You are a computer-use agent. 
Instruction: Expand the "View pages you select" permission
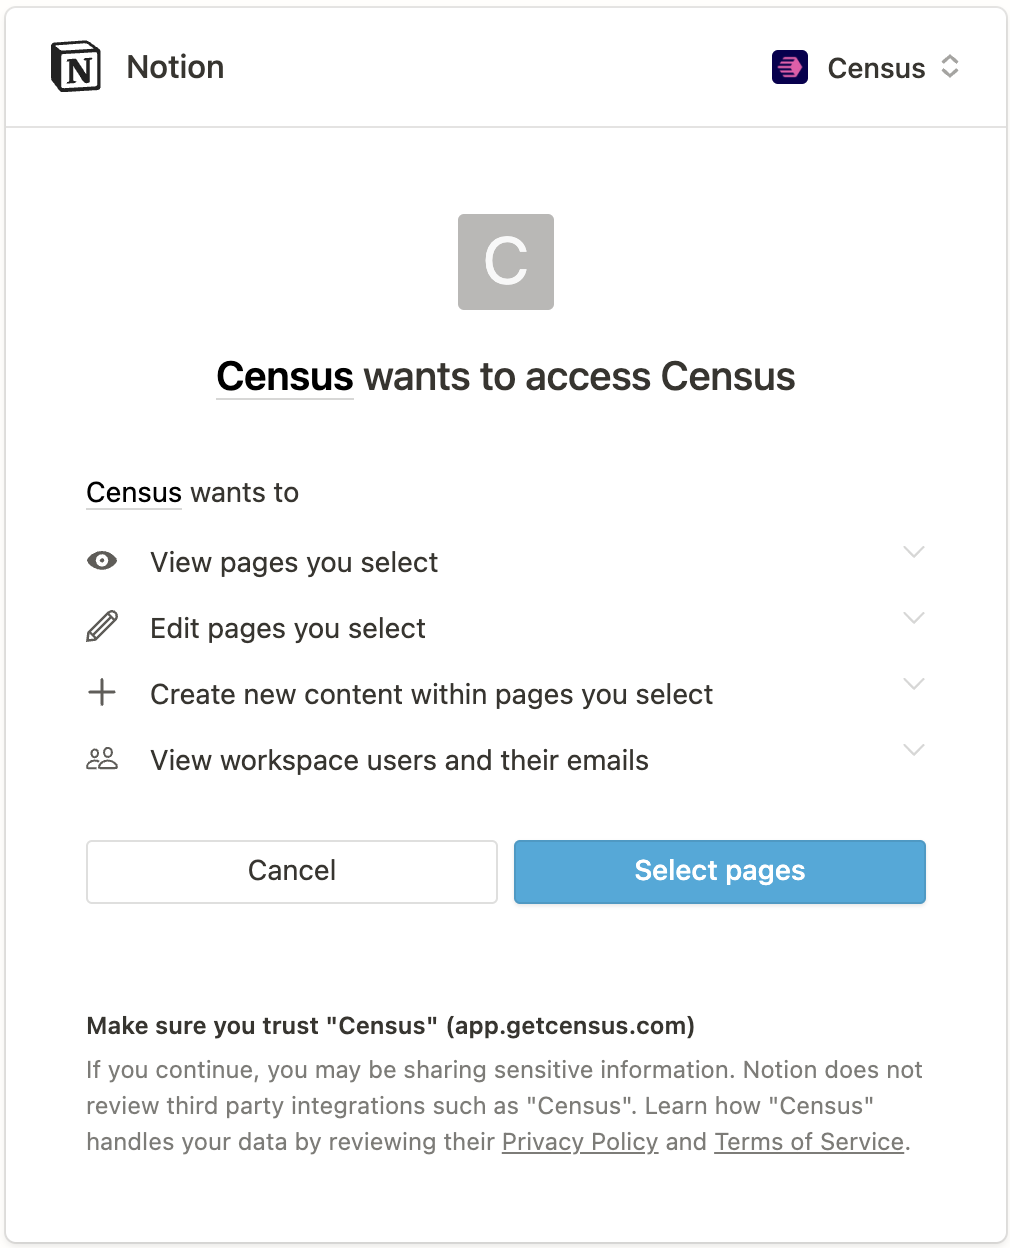tap(913, 552)
